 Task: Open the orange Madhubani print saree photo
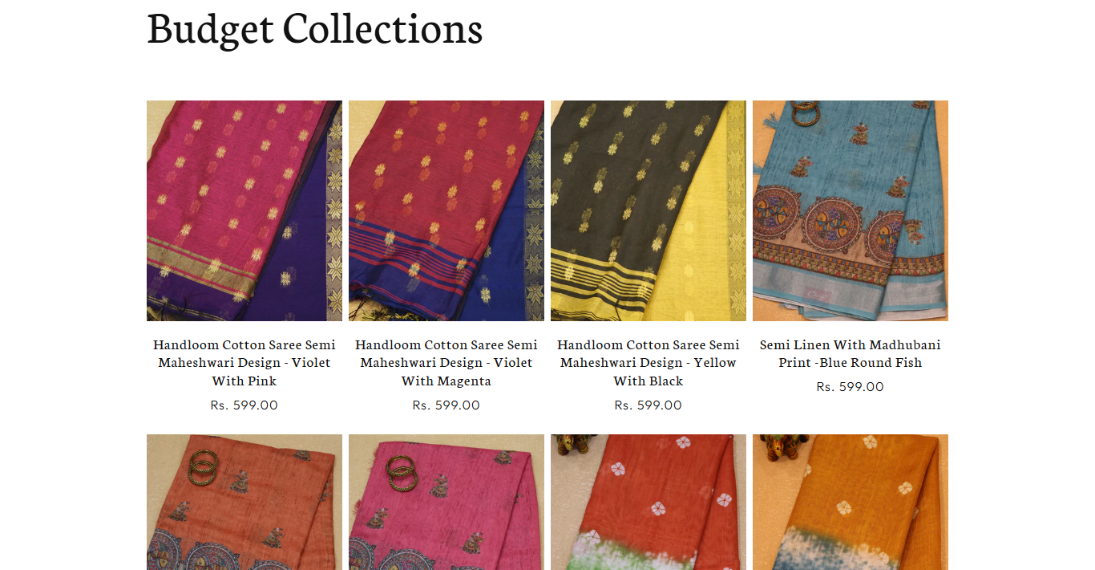coord(244,502)
